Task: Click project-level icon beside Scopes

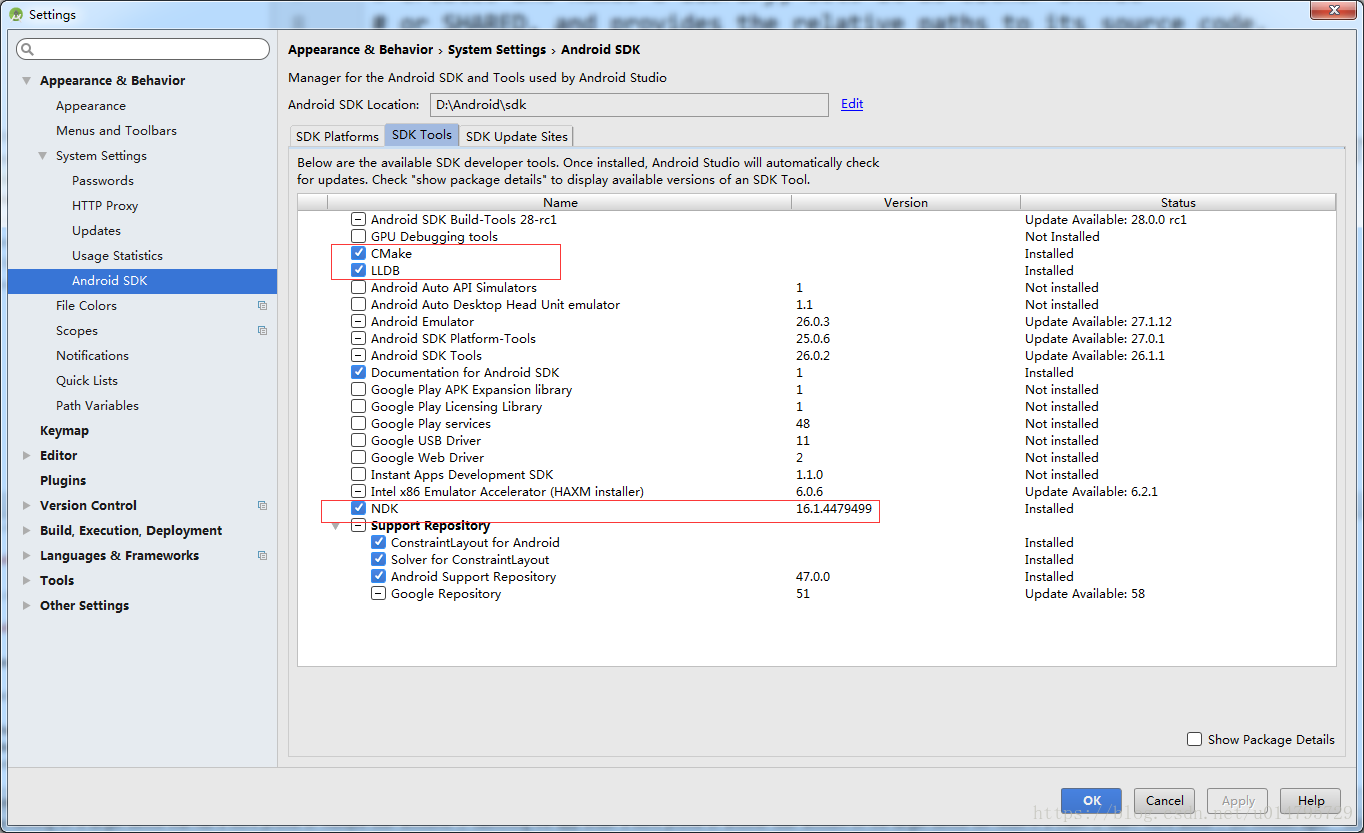Action: point(262,331)
